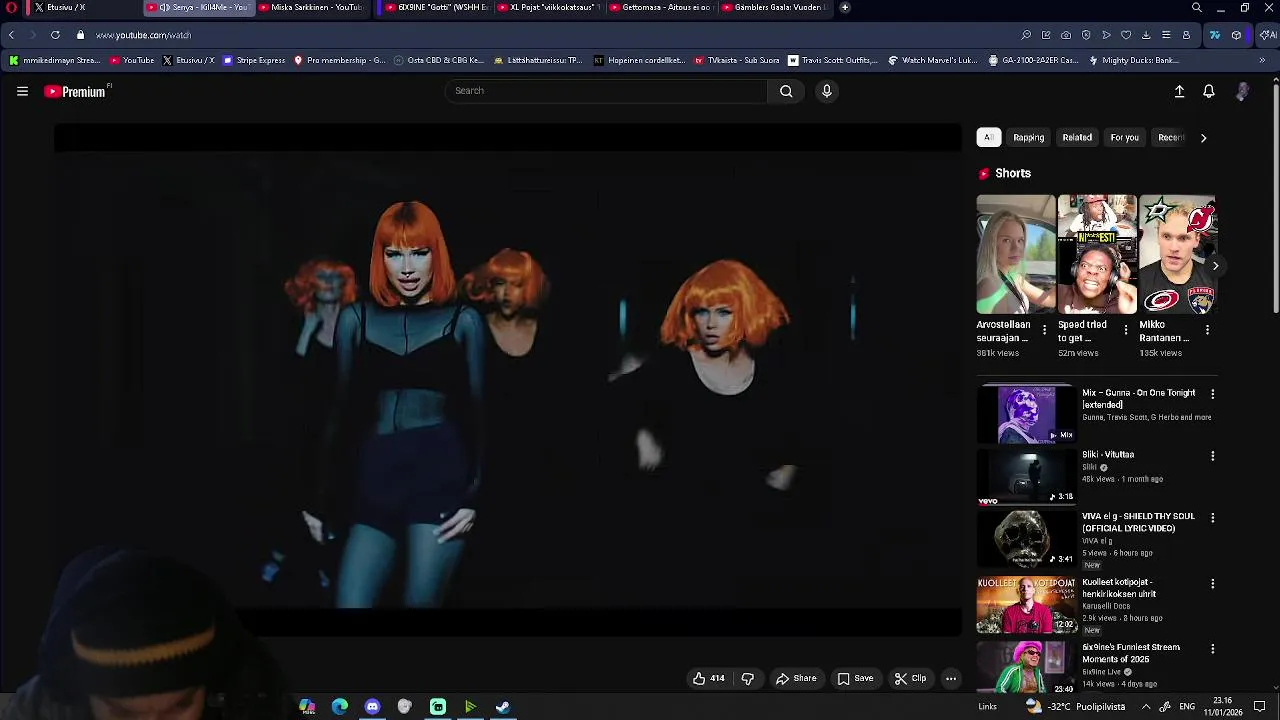Go back in browser history

[11, 35]
